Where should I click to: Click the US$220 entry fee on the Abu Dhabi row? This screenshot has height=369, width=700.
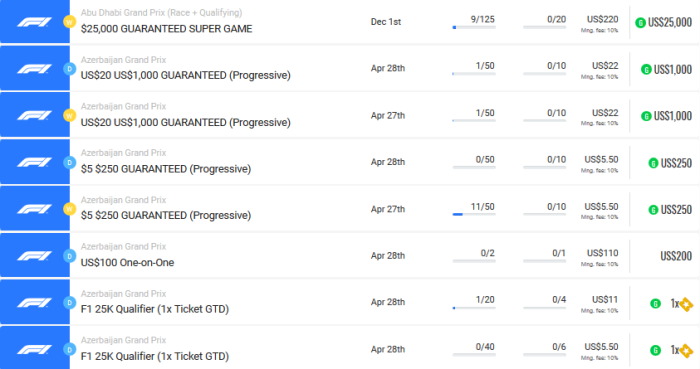(602, 19)
